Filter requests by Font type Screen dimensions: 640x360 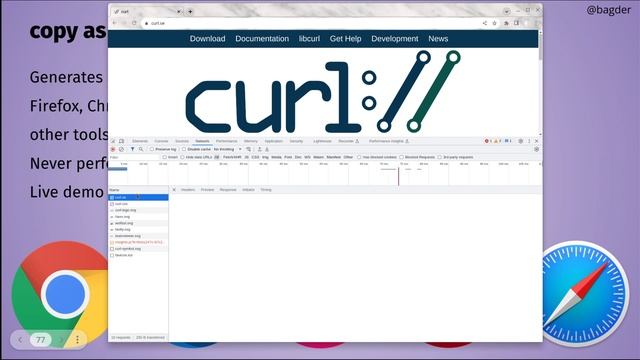288,157
